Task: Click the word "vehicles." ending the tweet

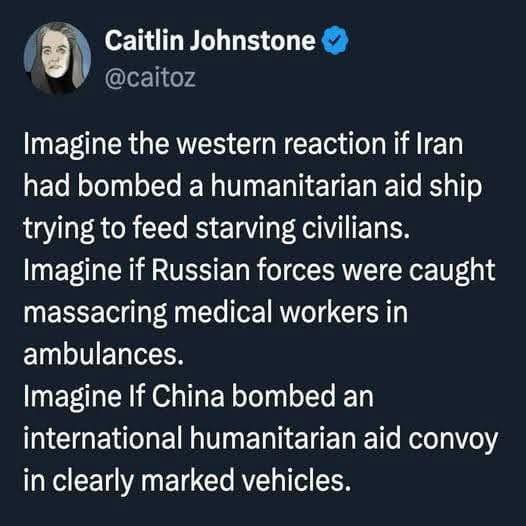Action: [x=296, y=480]
